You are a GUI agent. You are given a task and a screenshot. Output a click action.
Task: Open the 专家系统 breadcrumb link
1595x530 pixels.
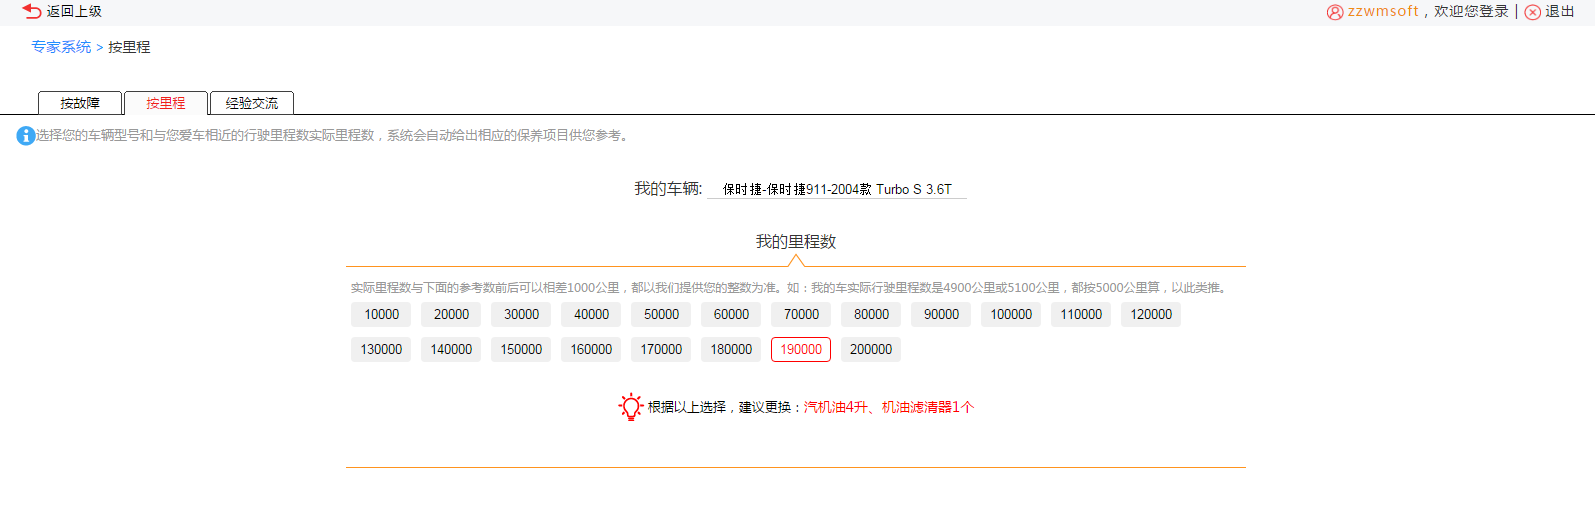tap(61, 47)
